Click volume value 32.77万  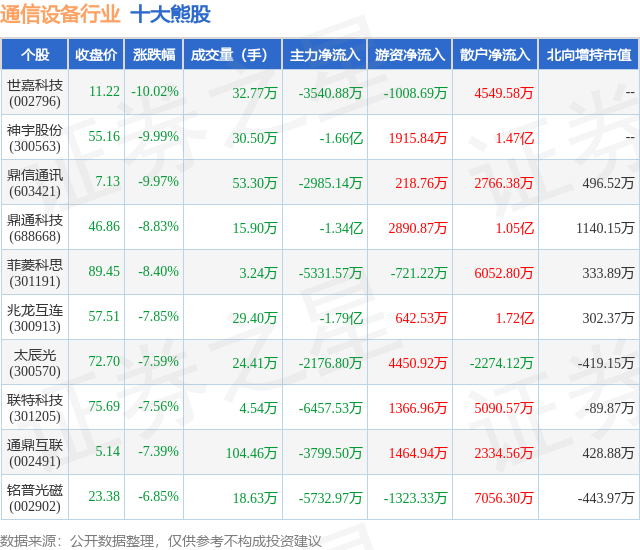pos(255,93)
